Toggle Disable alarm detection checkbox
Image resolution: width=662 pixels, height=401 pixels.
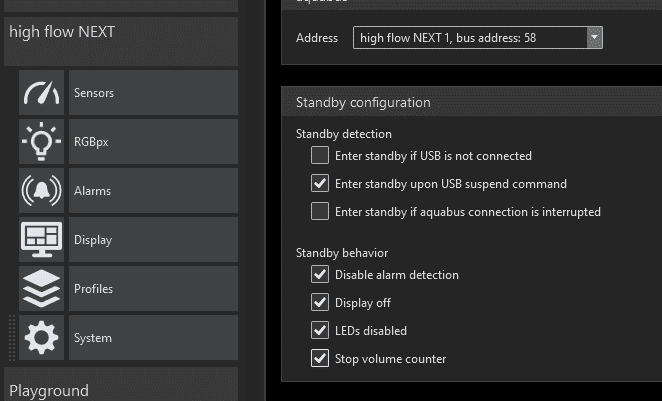coord(320,274)
